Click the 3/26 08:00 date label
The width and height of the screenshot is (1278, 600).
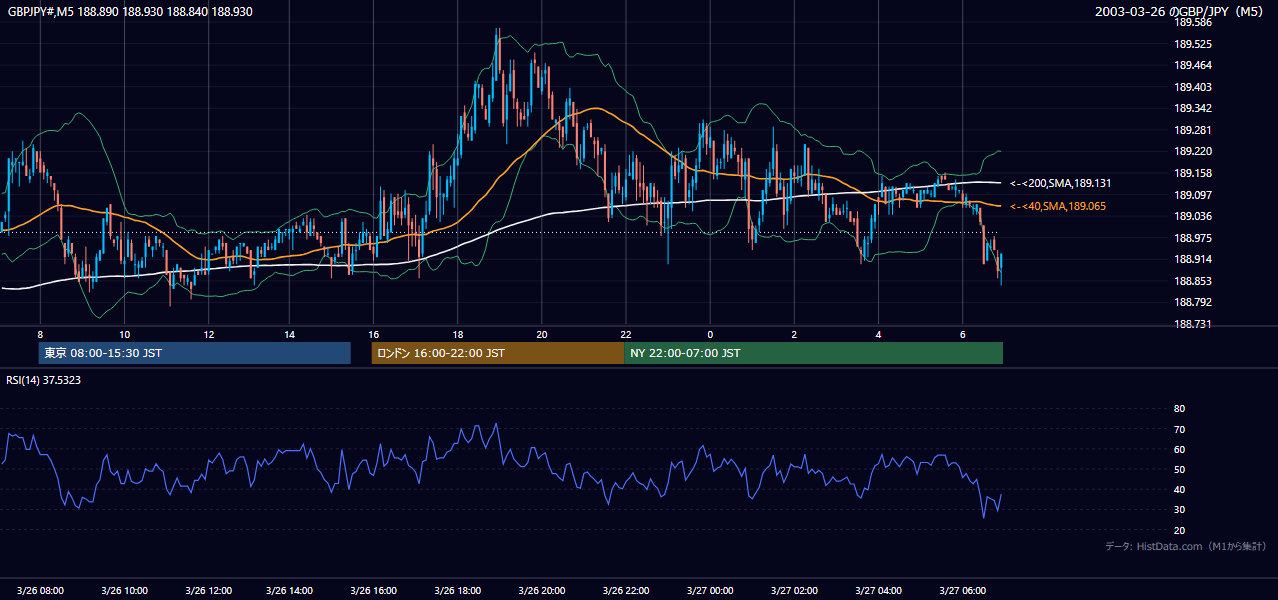tap(40, 591)
